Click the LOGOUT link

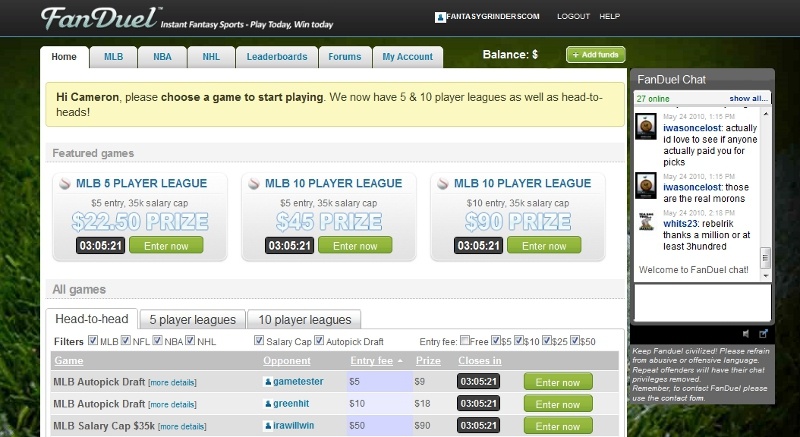(573, 16)
